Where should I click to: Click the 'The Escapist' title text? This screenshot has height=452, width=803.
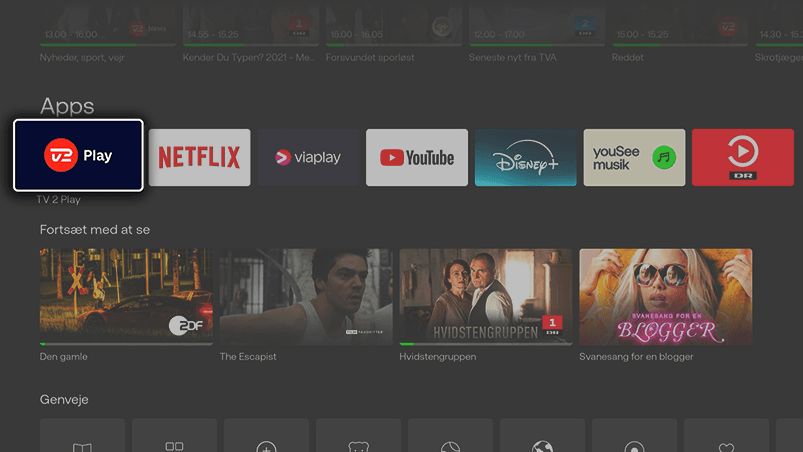click(248, 357)
